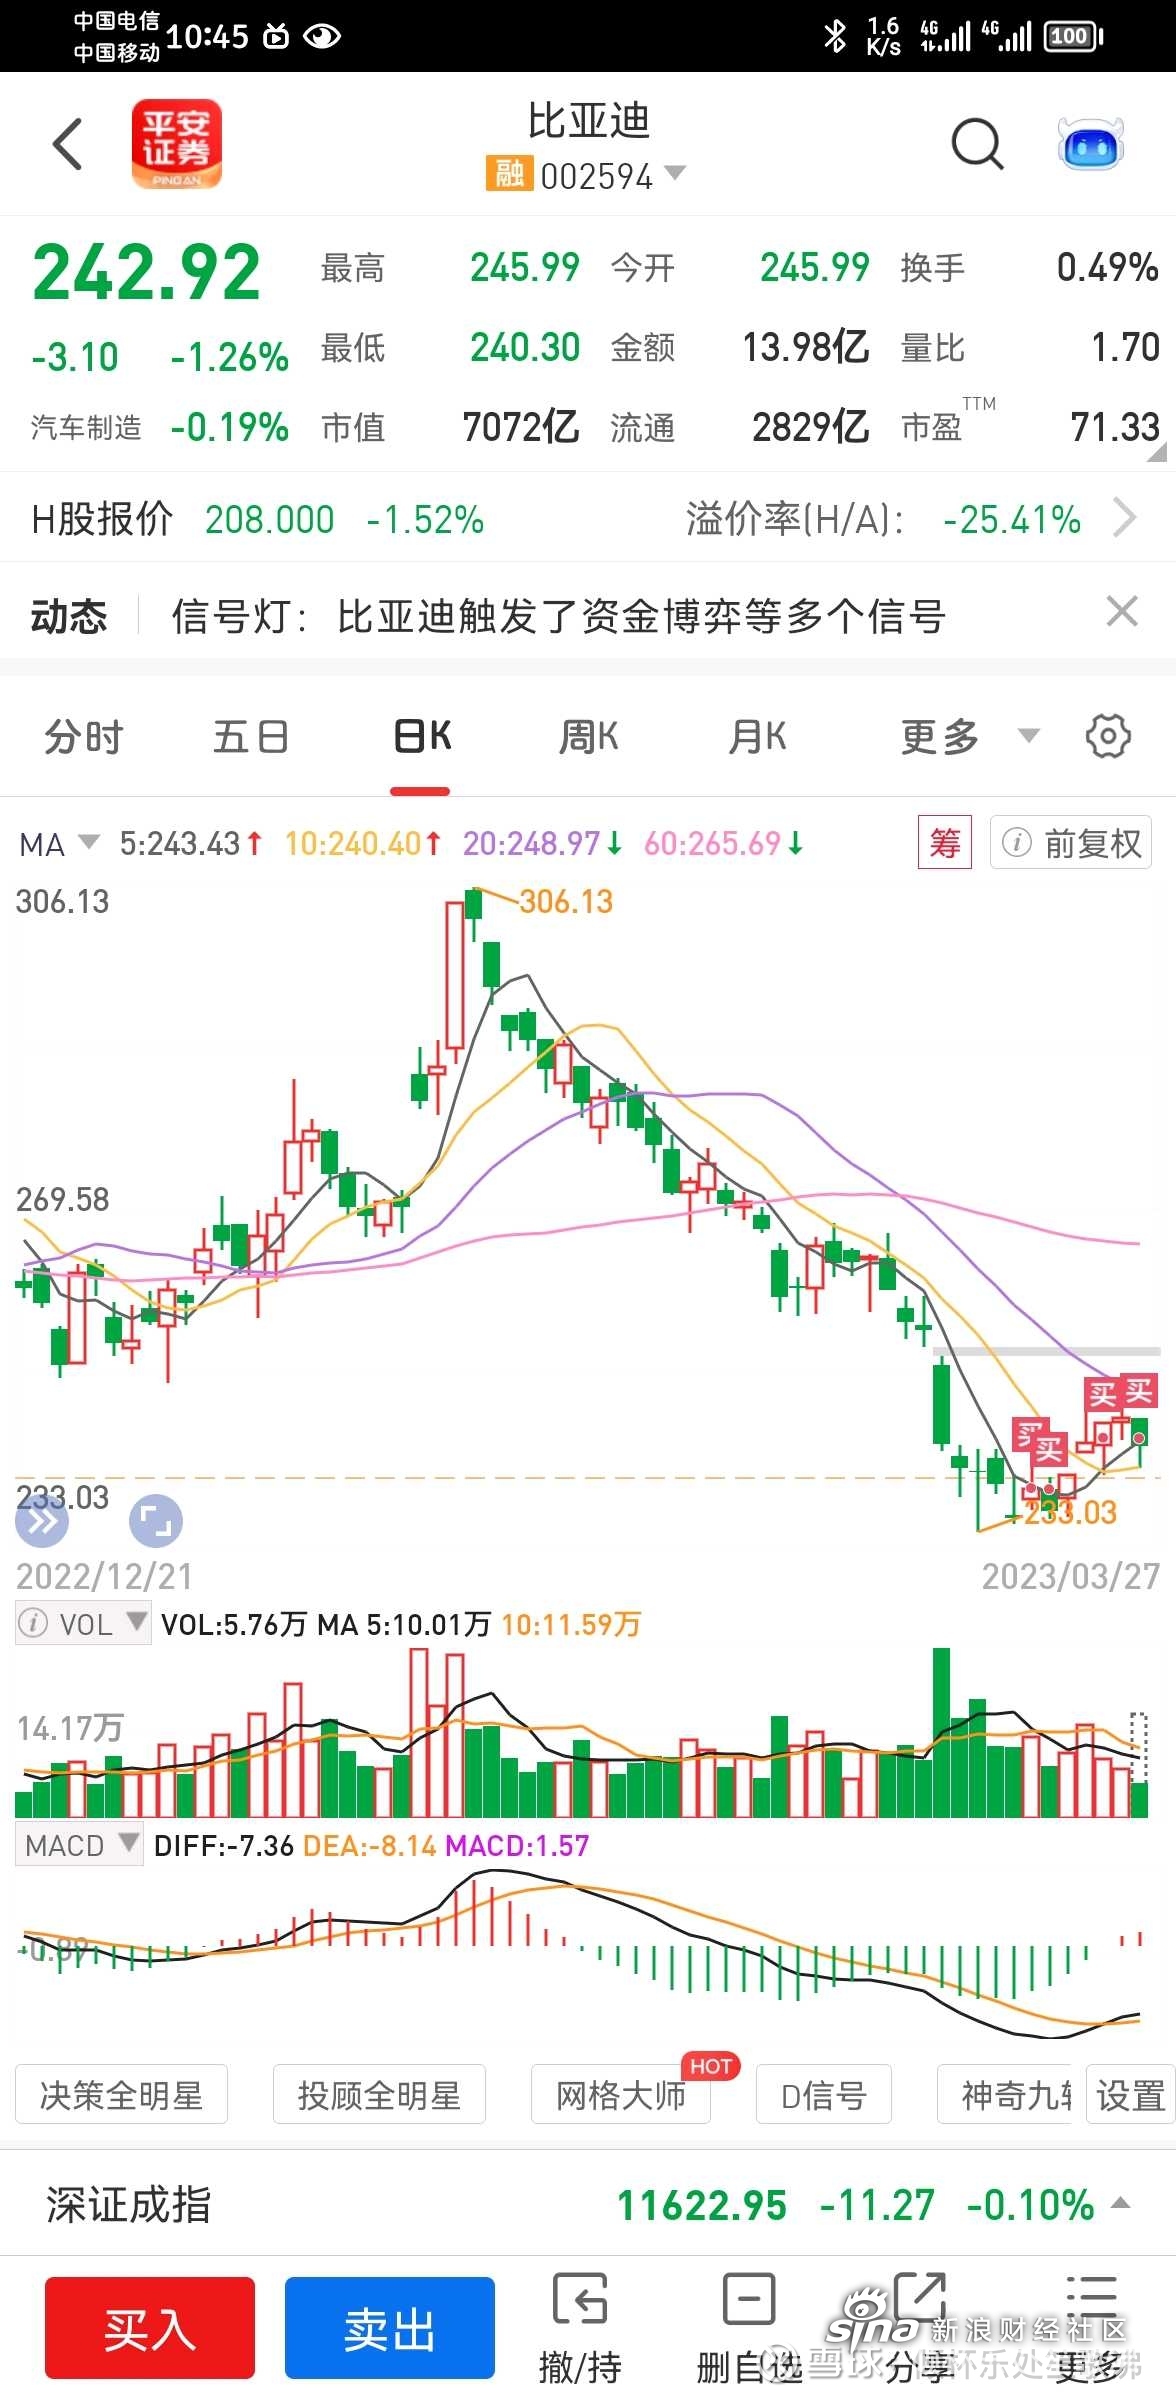Screen dimensions: 1176x2400
Task: Change 前复权 adjustment mode
Action: [1071, 843]
